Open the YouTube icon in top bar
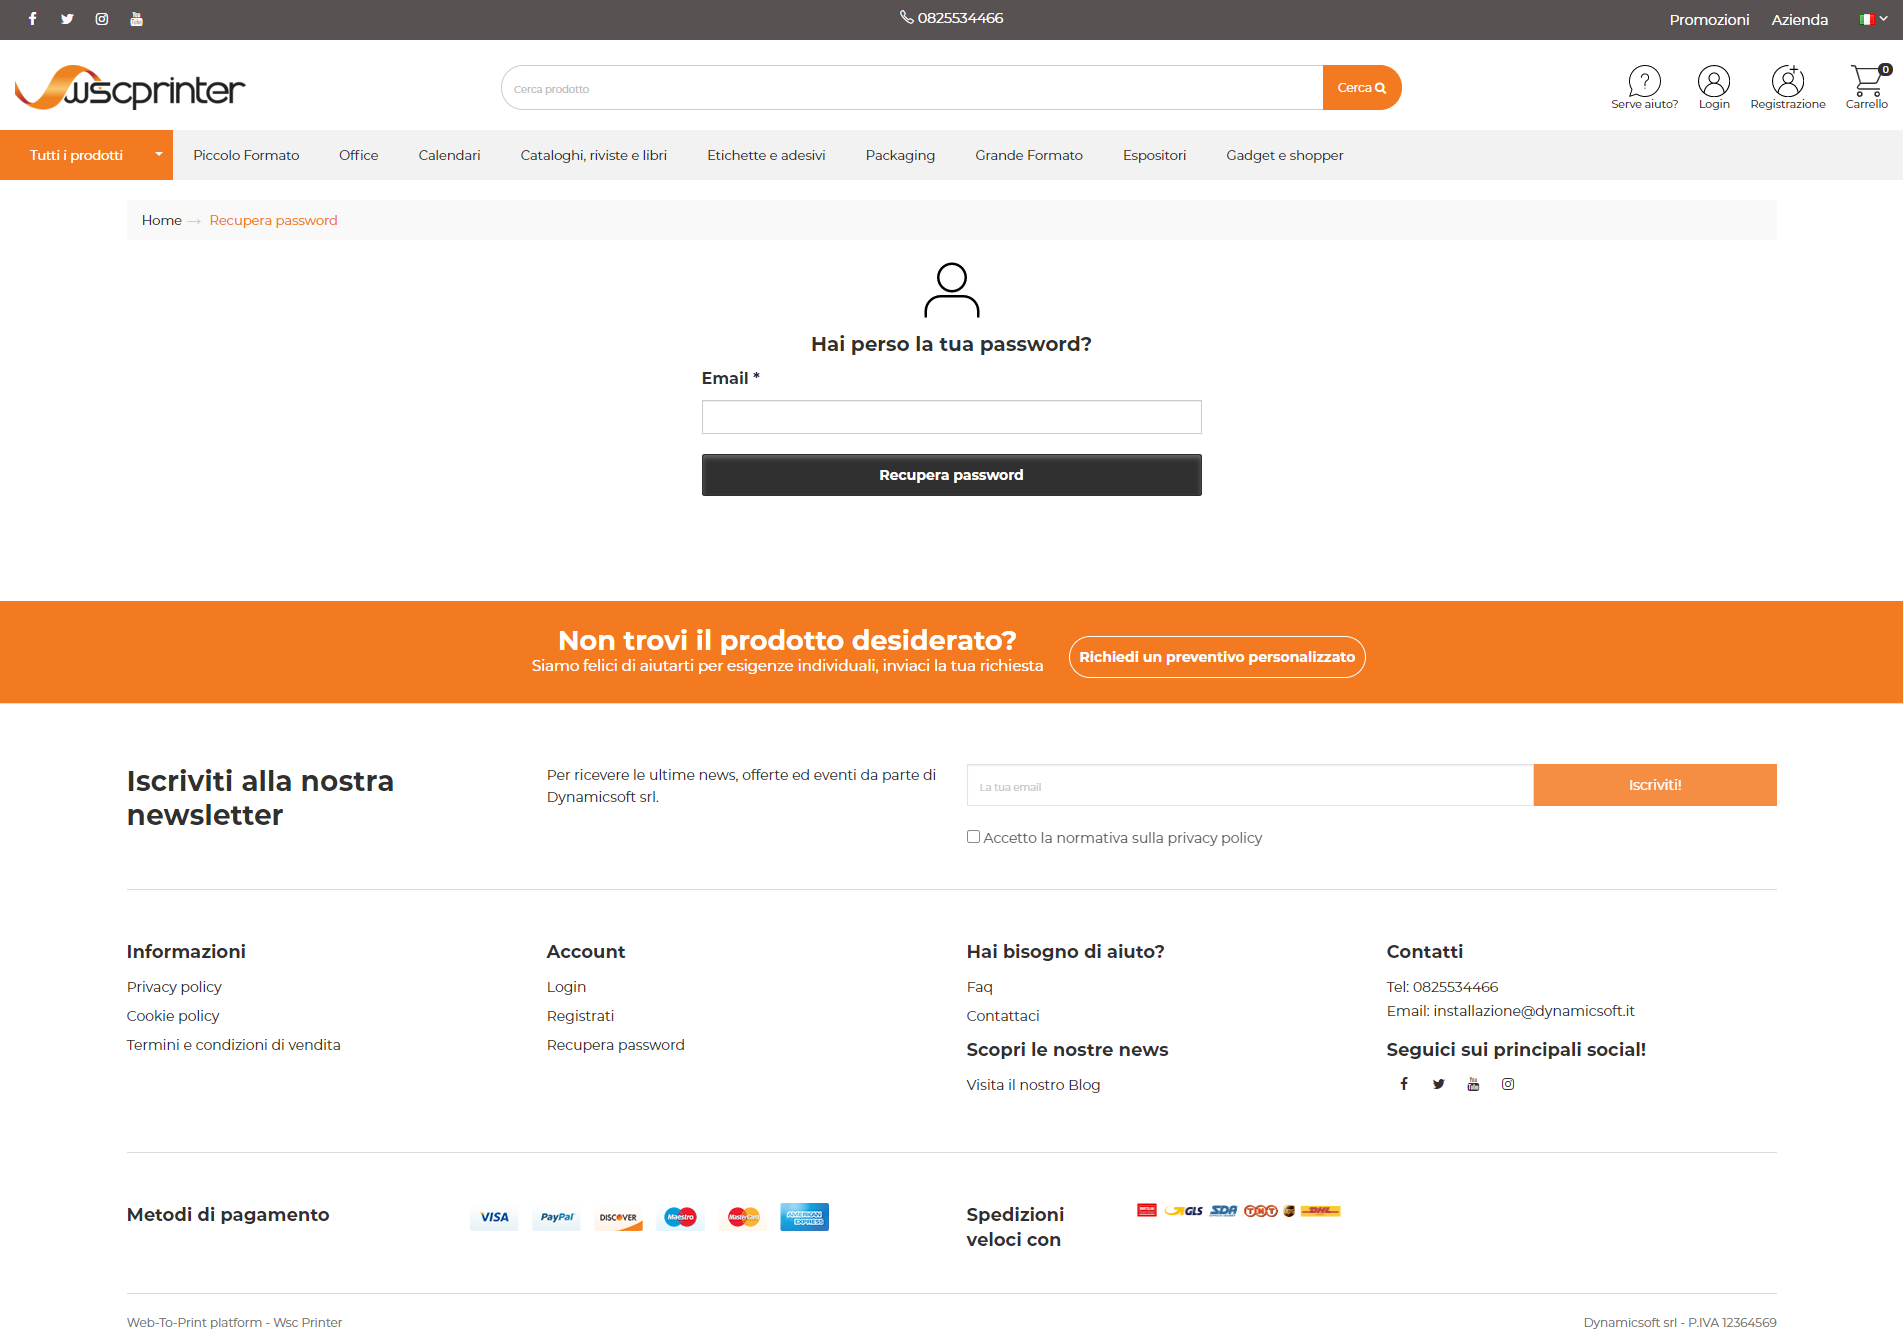The height and width of the screenshot is (1341, 1903). [137, 19]
